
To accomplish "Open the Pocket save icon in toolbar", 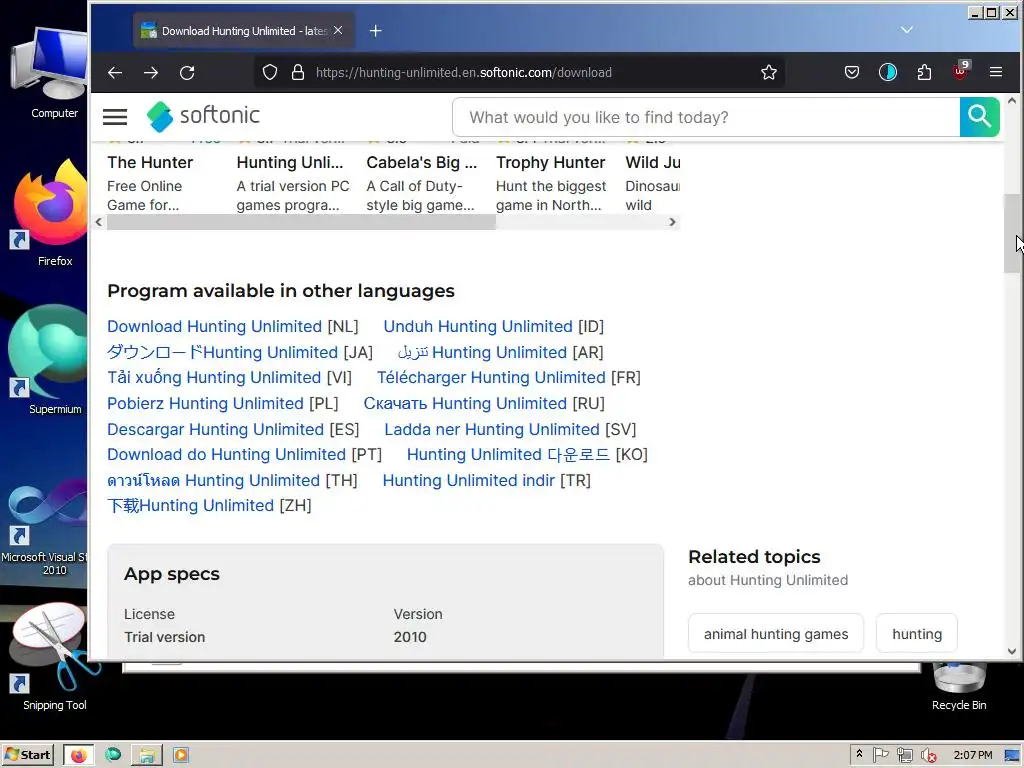I will coord(852,72).
